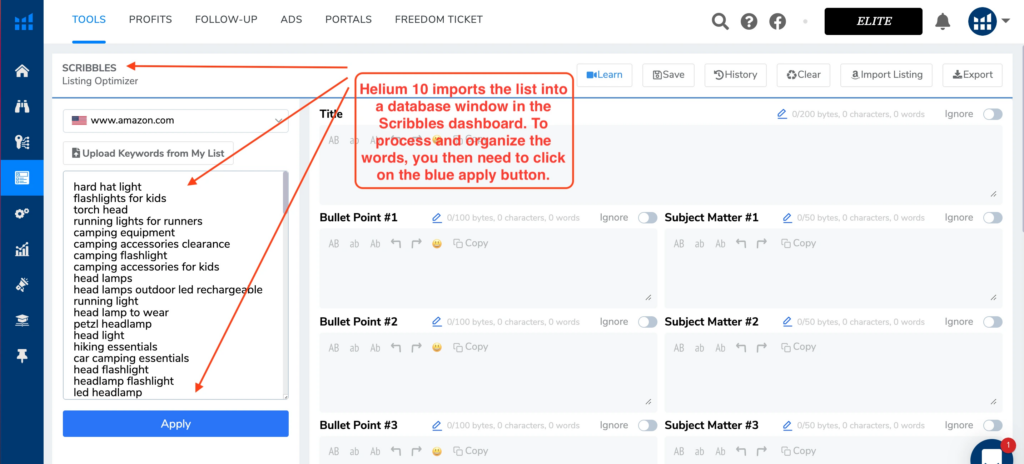This screenshot has width=1024, height=464.
Task: Open the FOLLOW-UP menu
Action: point(226,20)
